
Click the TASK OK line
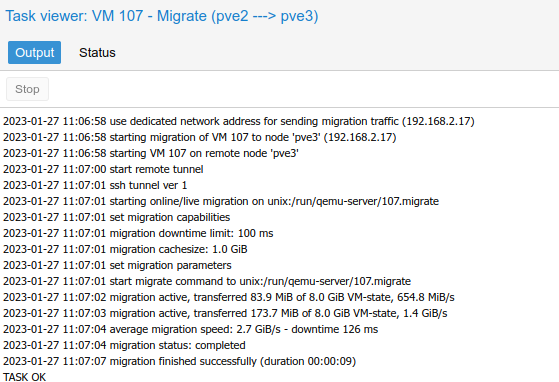point(25,377)
